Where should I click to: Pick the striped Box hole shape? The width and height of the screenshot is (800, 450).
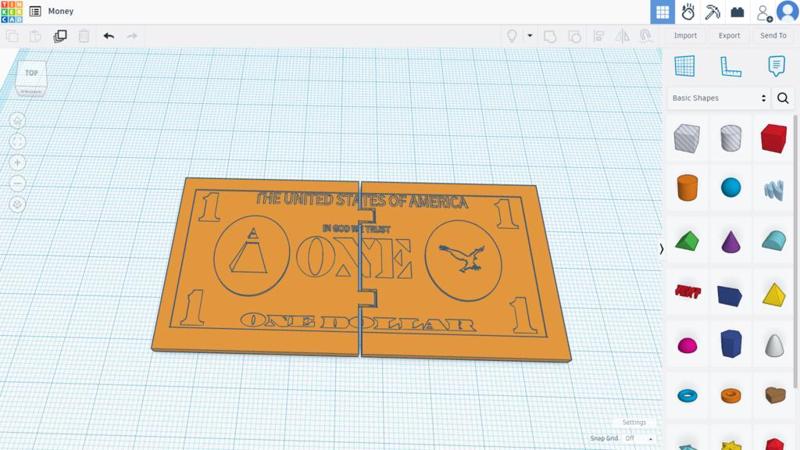pos(687,138)
